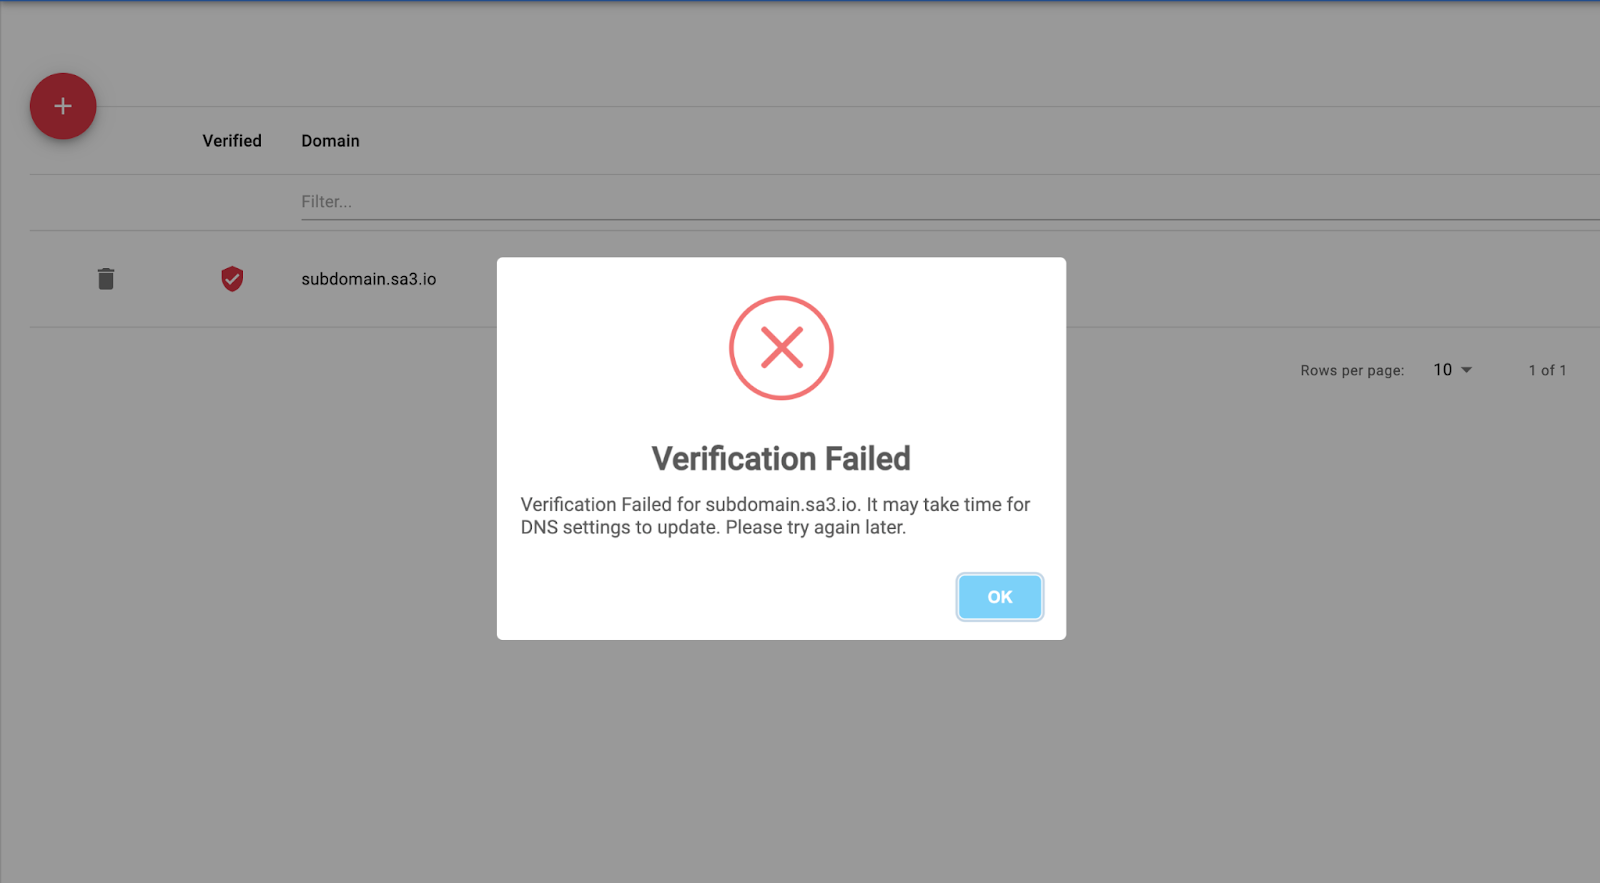Click 'DNS settings' text in the dialog

coord(576,528)
